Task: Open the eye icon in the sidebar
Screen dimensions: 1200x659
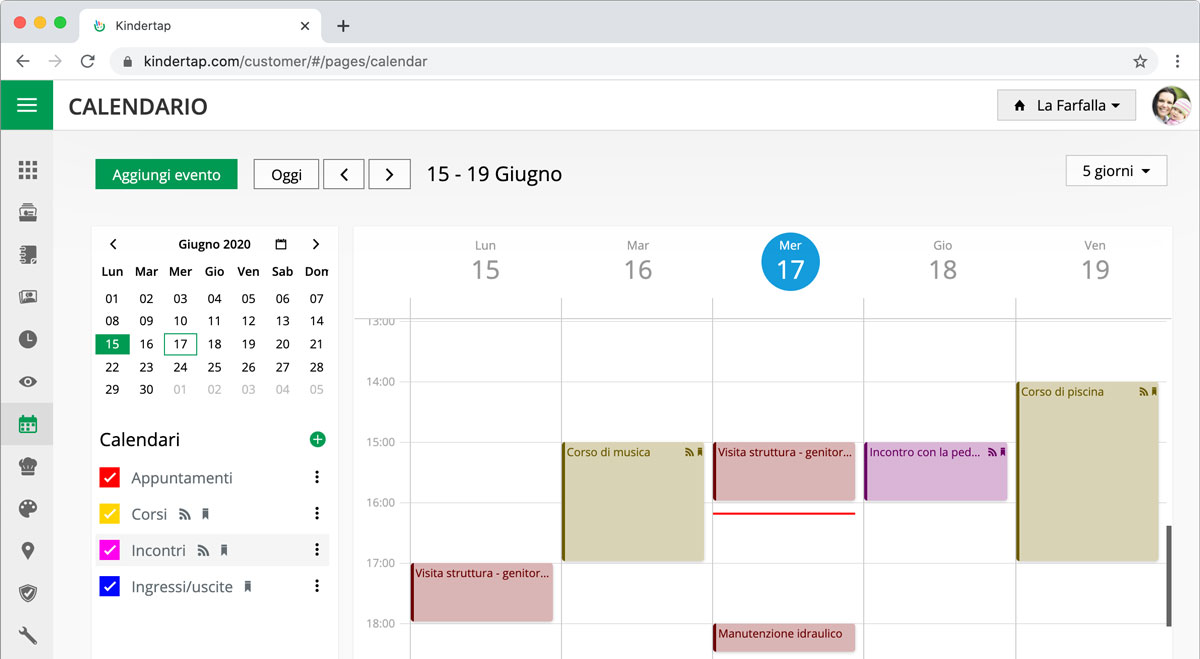Action: 27,381
